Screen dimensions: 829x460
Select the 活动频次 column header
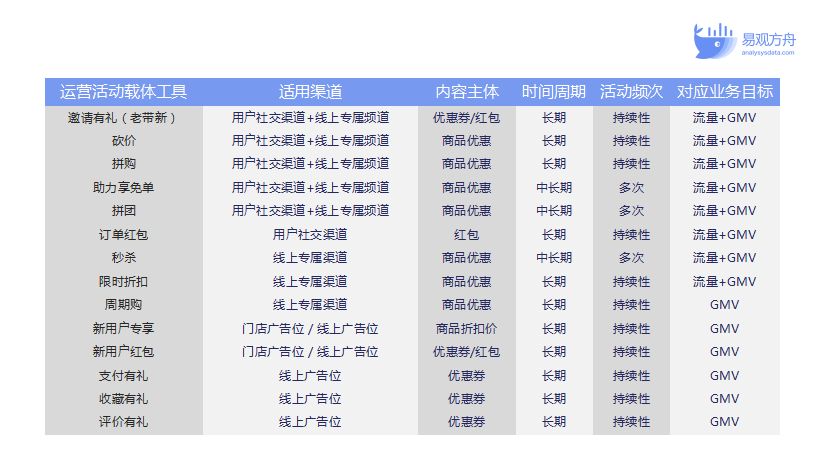631,92
